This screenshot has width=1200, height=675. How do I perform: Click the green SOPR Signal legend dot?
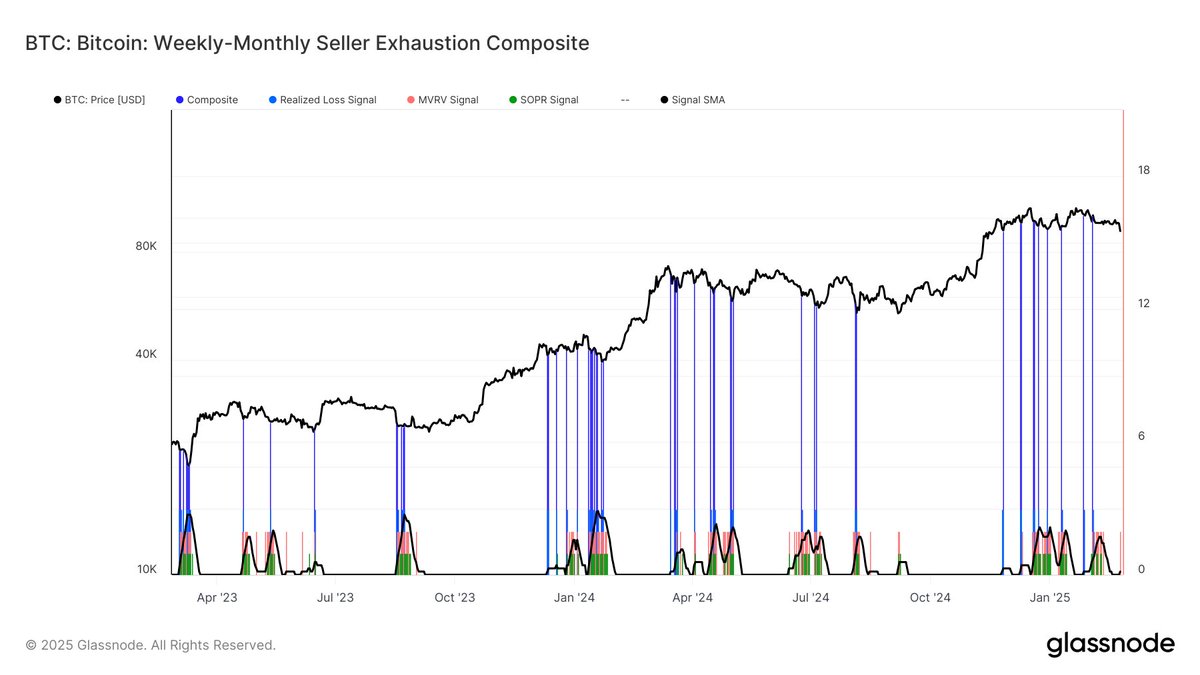(512, 99)
